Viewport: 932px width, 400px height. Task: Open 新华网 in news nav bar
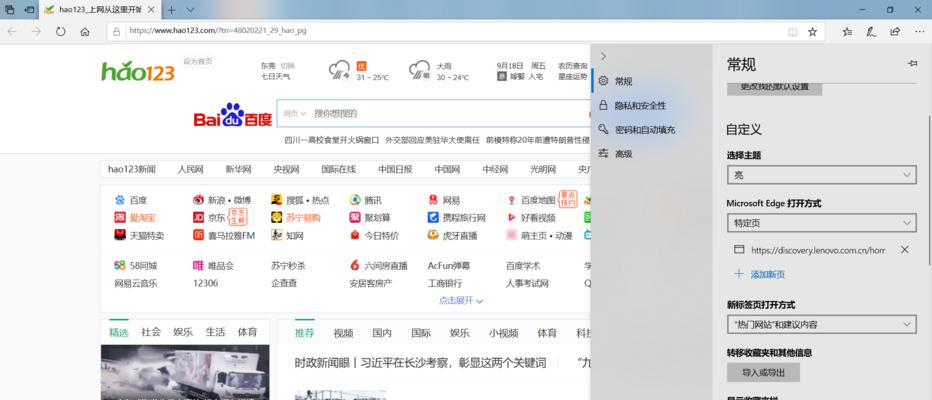(x=238, y=169)
